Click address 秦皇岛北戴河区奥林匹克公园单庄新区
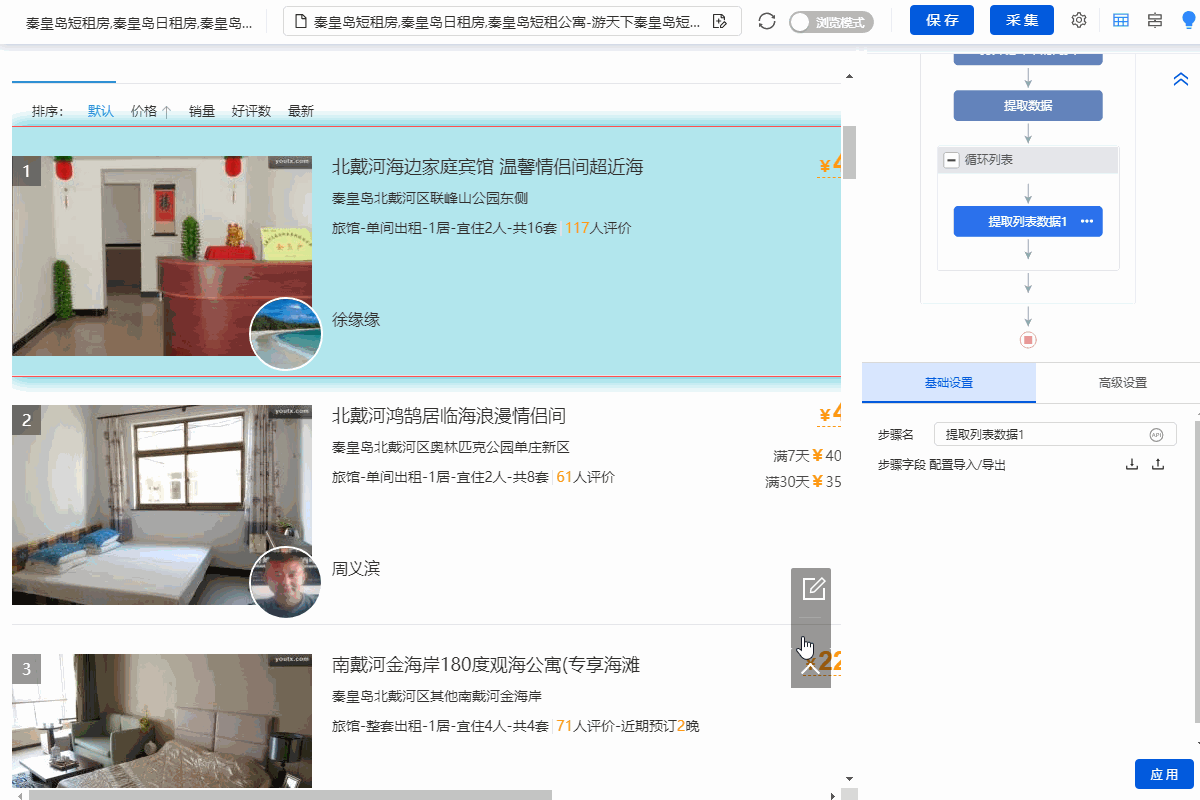 point(451,447)
